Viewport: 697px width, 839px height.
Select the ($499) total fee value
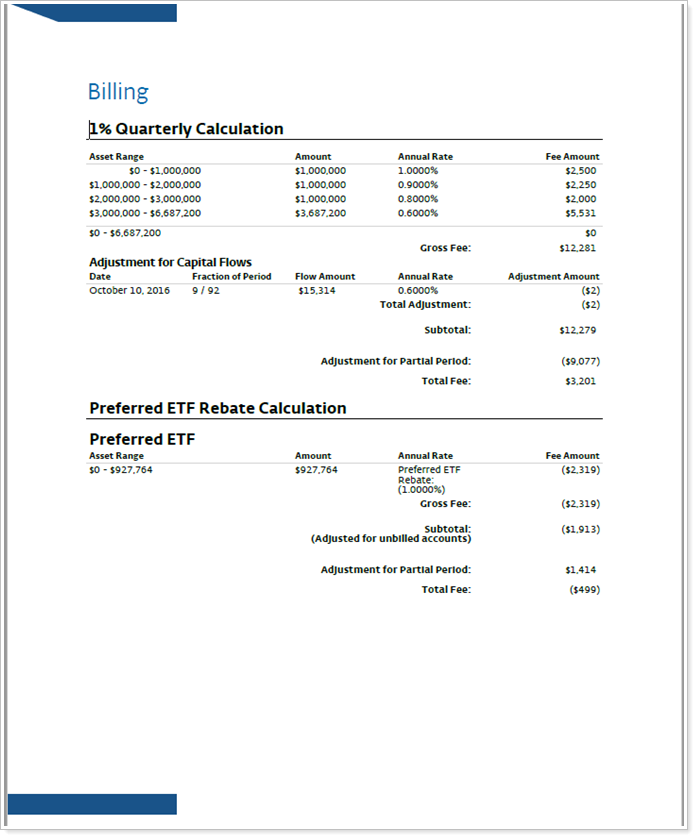(x=584, y=590)
